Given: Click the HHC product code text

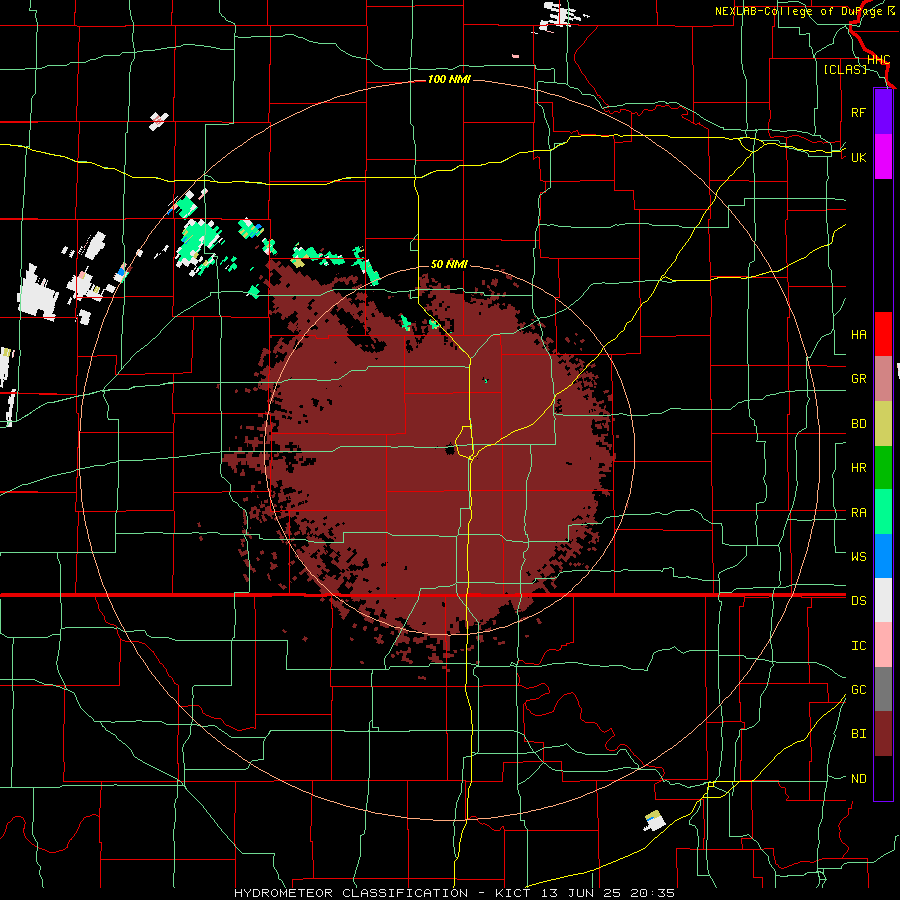Looking at the screenshot, I should tap(879, 60).
